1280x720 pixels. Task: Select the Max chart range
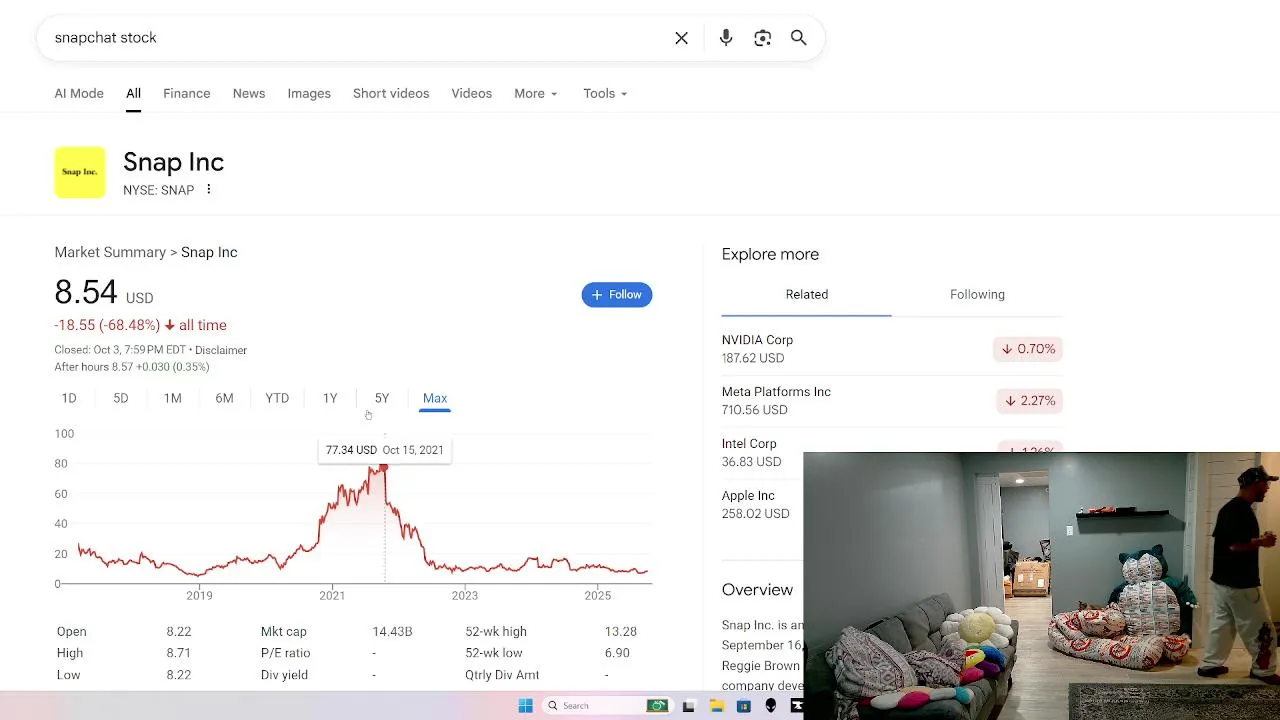(x=435, y=398)
